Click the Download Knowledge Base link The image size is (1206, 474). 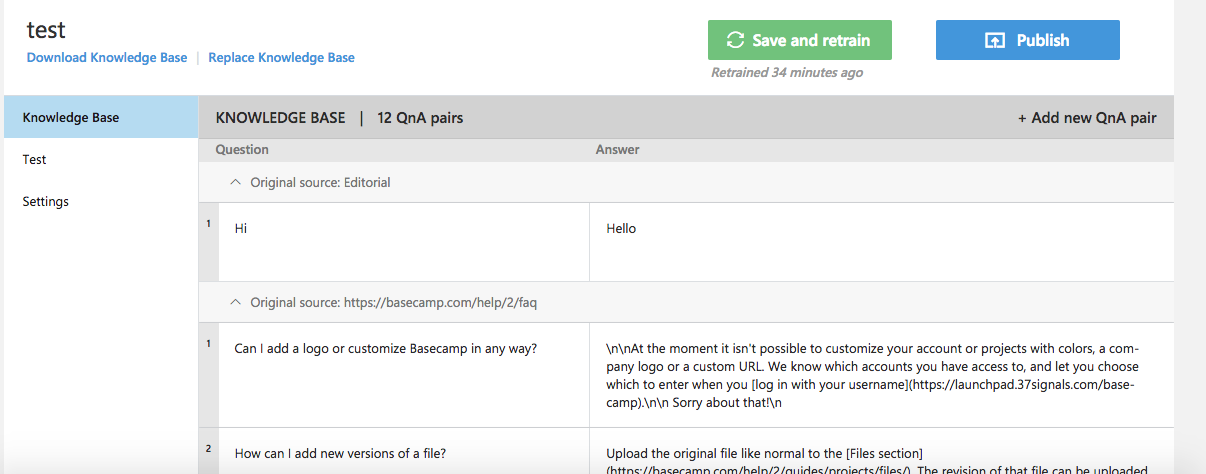click(107, 58)
